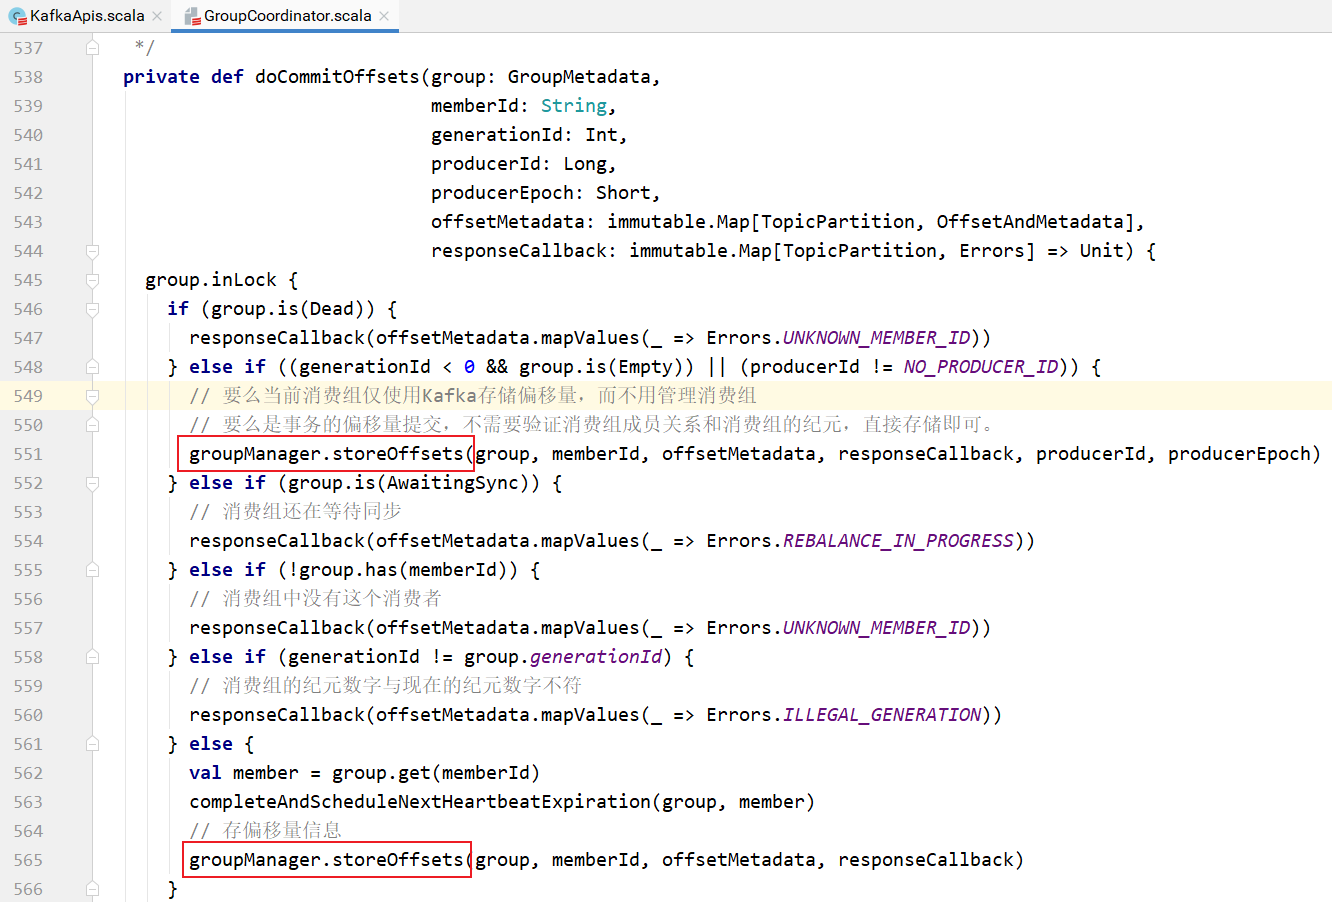This screenshot has width=1332, height=902.
Task: Click line number 565 in the gutter
Action: [x=28, y=860]
